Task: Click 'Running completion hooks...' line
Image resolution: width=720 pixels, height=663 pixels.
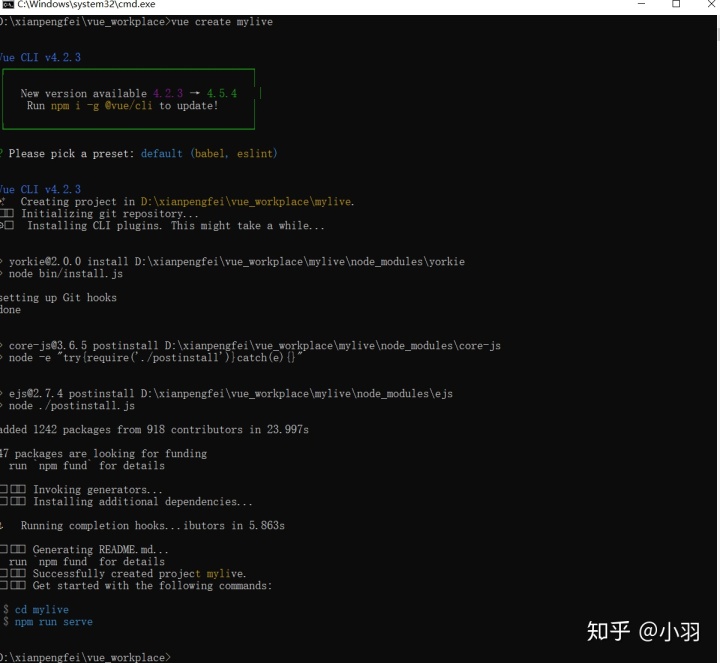Action: pos(142,525)
